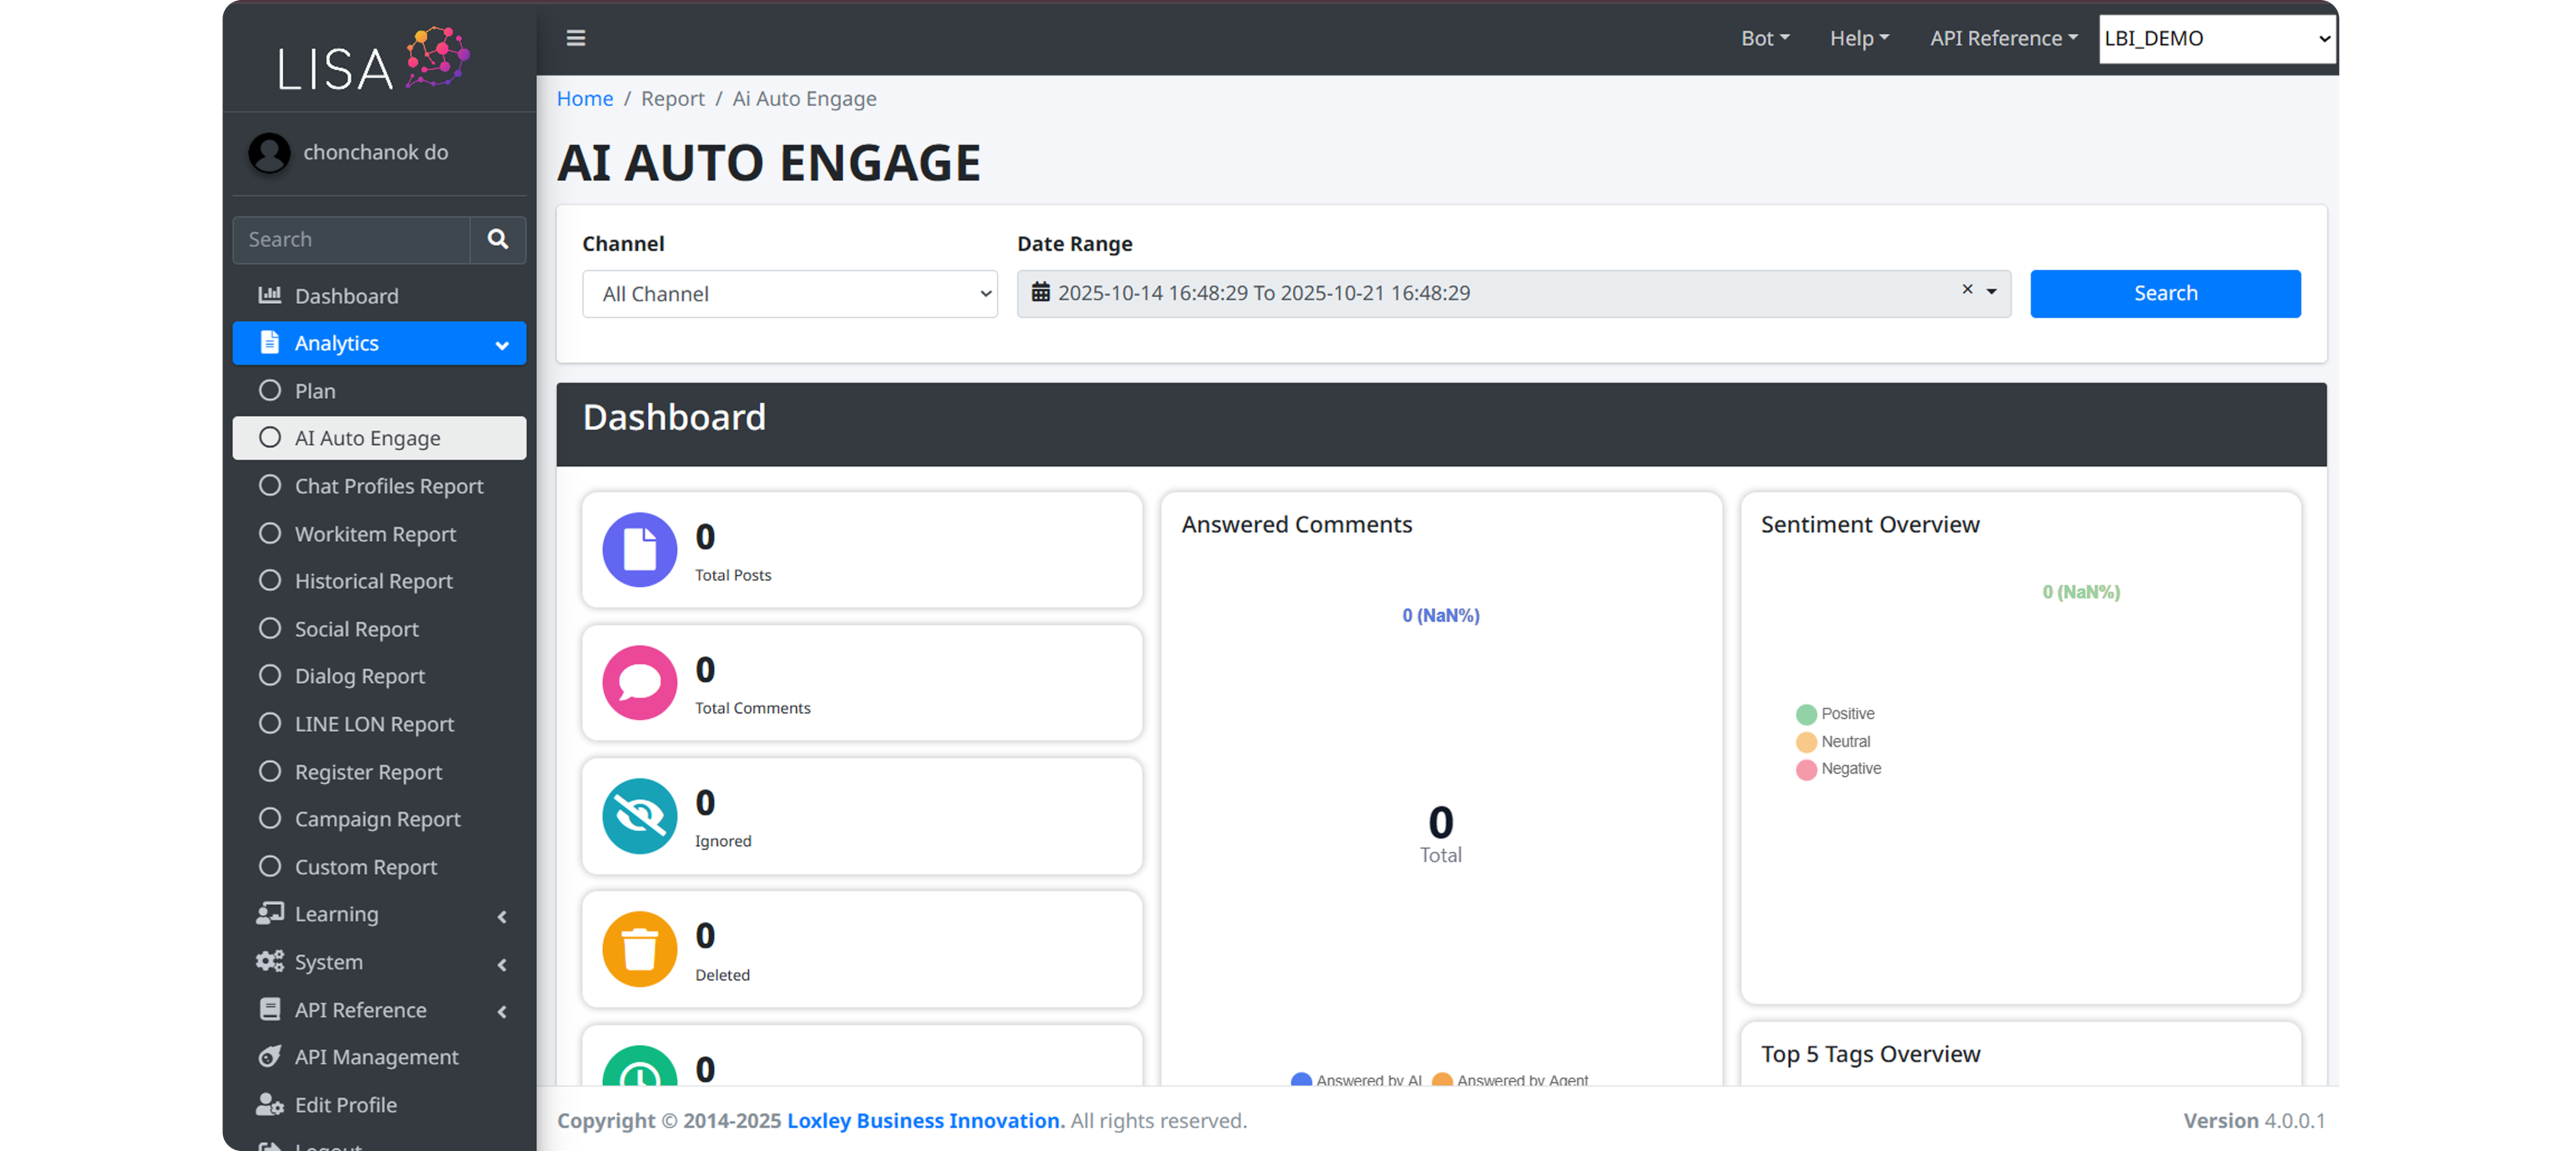Clear the date range with X
The width and height of the screenshot is (2560, 1151).
pyautogui.click(x=1967, y=289)
